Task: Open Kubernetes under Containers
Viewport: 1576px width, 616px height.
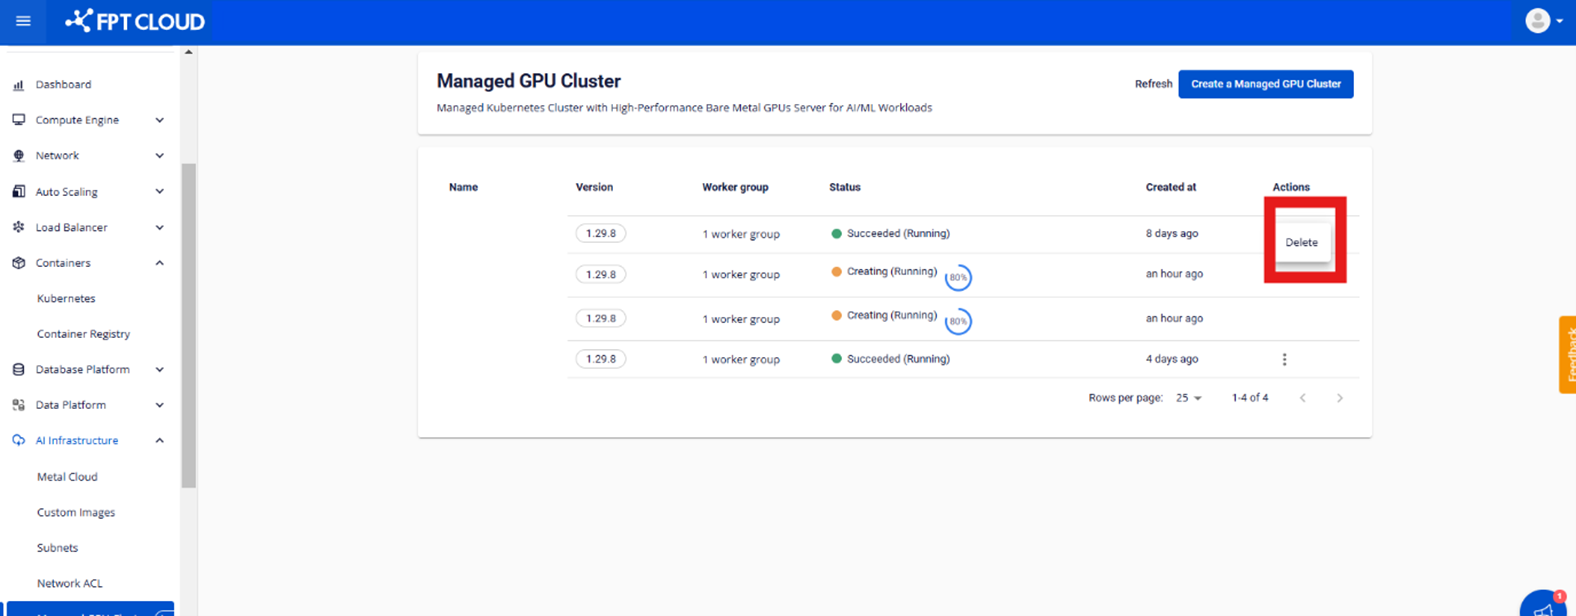Action: [66, 299]
